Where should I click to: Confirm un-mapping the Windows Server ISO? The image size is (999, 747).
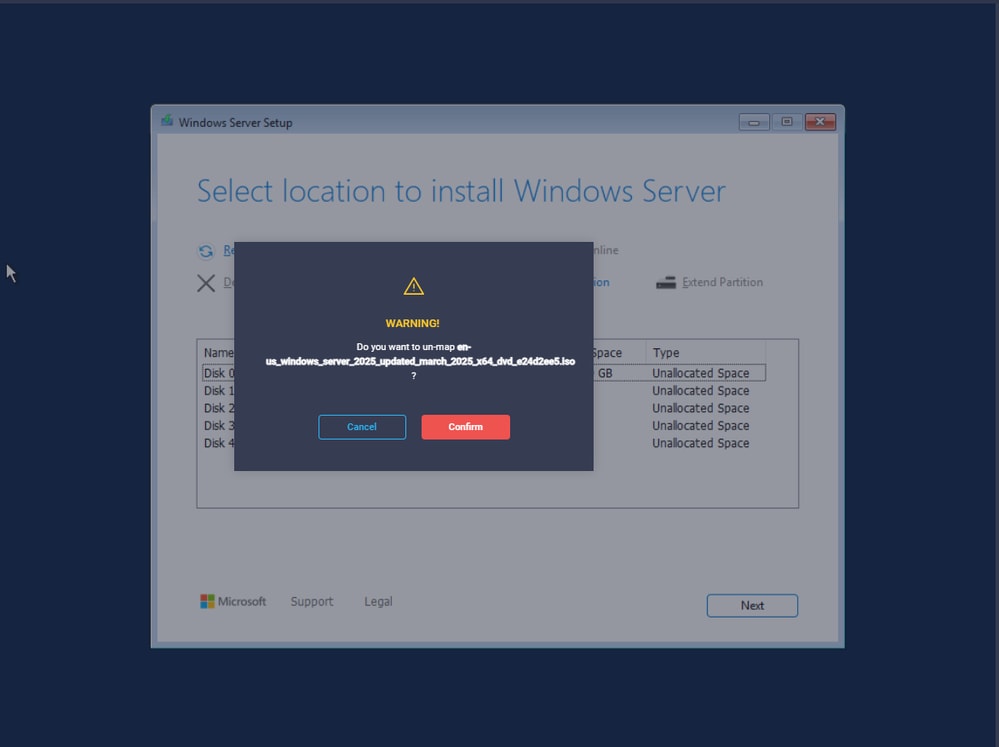click(465, 426)
